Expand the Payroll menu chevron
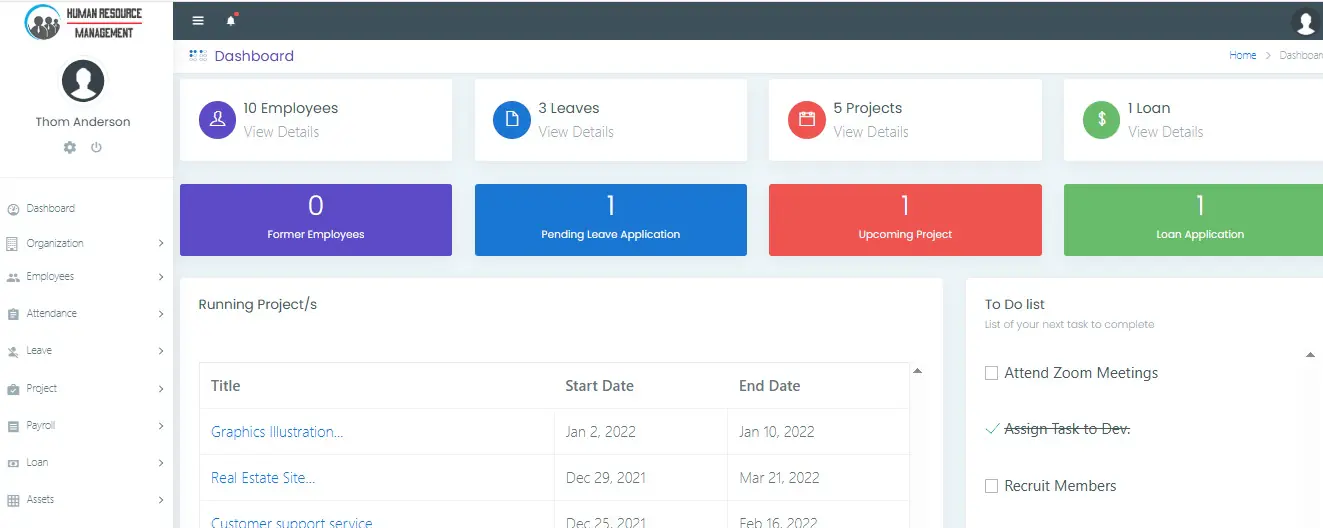 tap(161, 426)
